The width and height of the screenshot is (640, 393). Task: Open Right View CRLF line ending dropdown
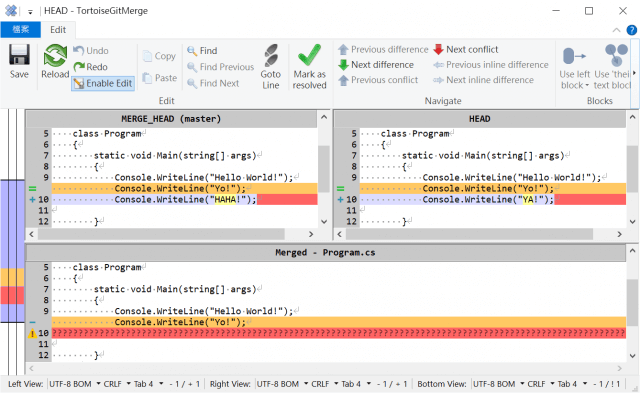tap(323, 384)
